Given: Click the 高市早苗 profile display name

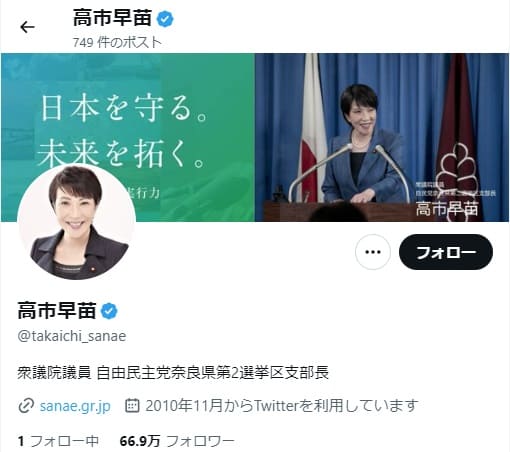Looking at the screenshot, I should coord(57,311).
